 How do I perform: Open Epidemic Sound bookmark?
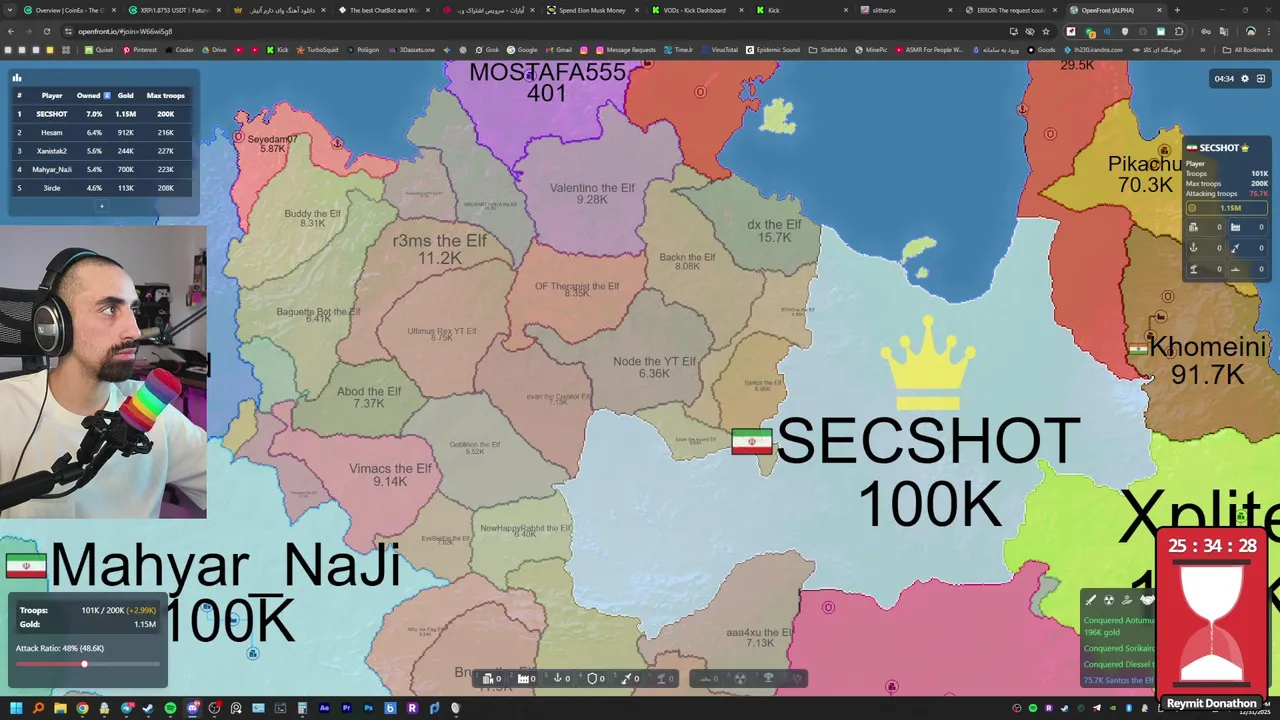[x=773, y=49]
